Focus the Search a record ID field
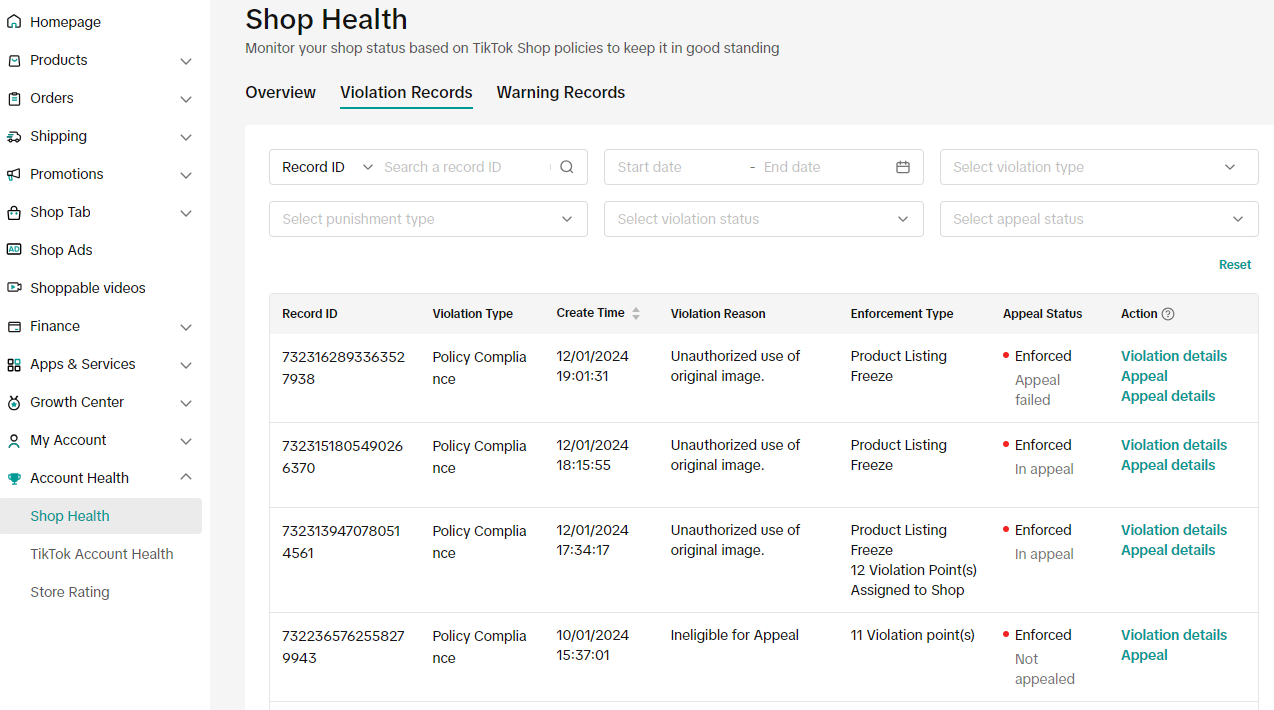 point(464,167)
